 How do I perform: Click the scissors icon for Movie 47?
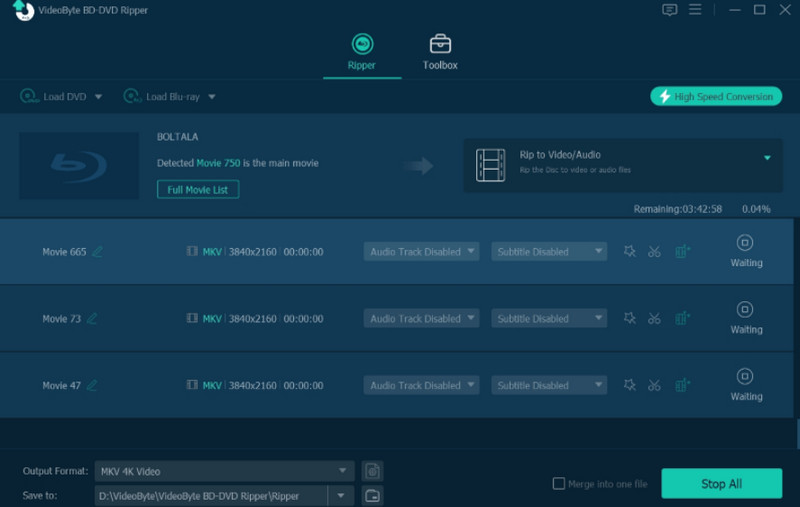point(654,386)
